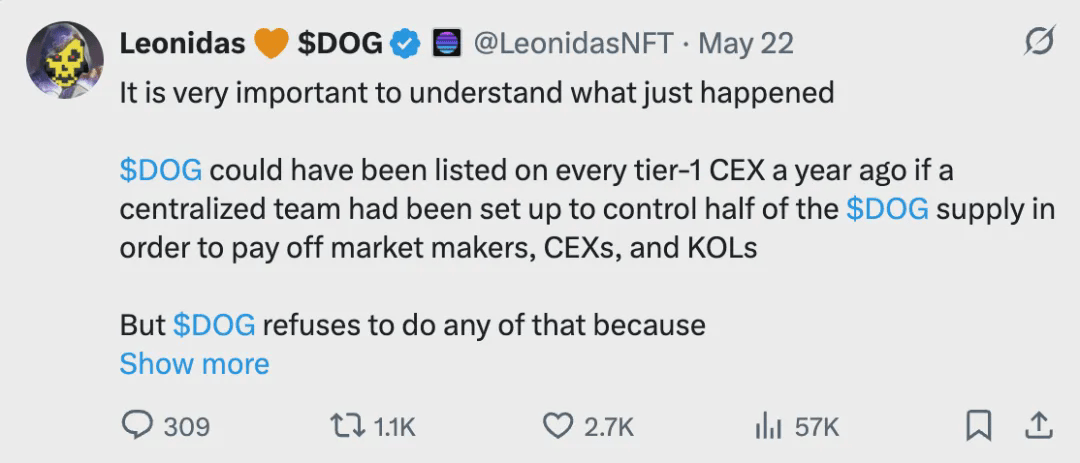Open view analytics bar chart icon
The width and height of the screenshot is (1080, 463).
click(767, 426)
